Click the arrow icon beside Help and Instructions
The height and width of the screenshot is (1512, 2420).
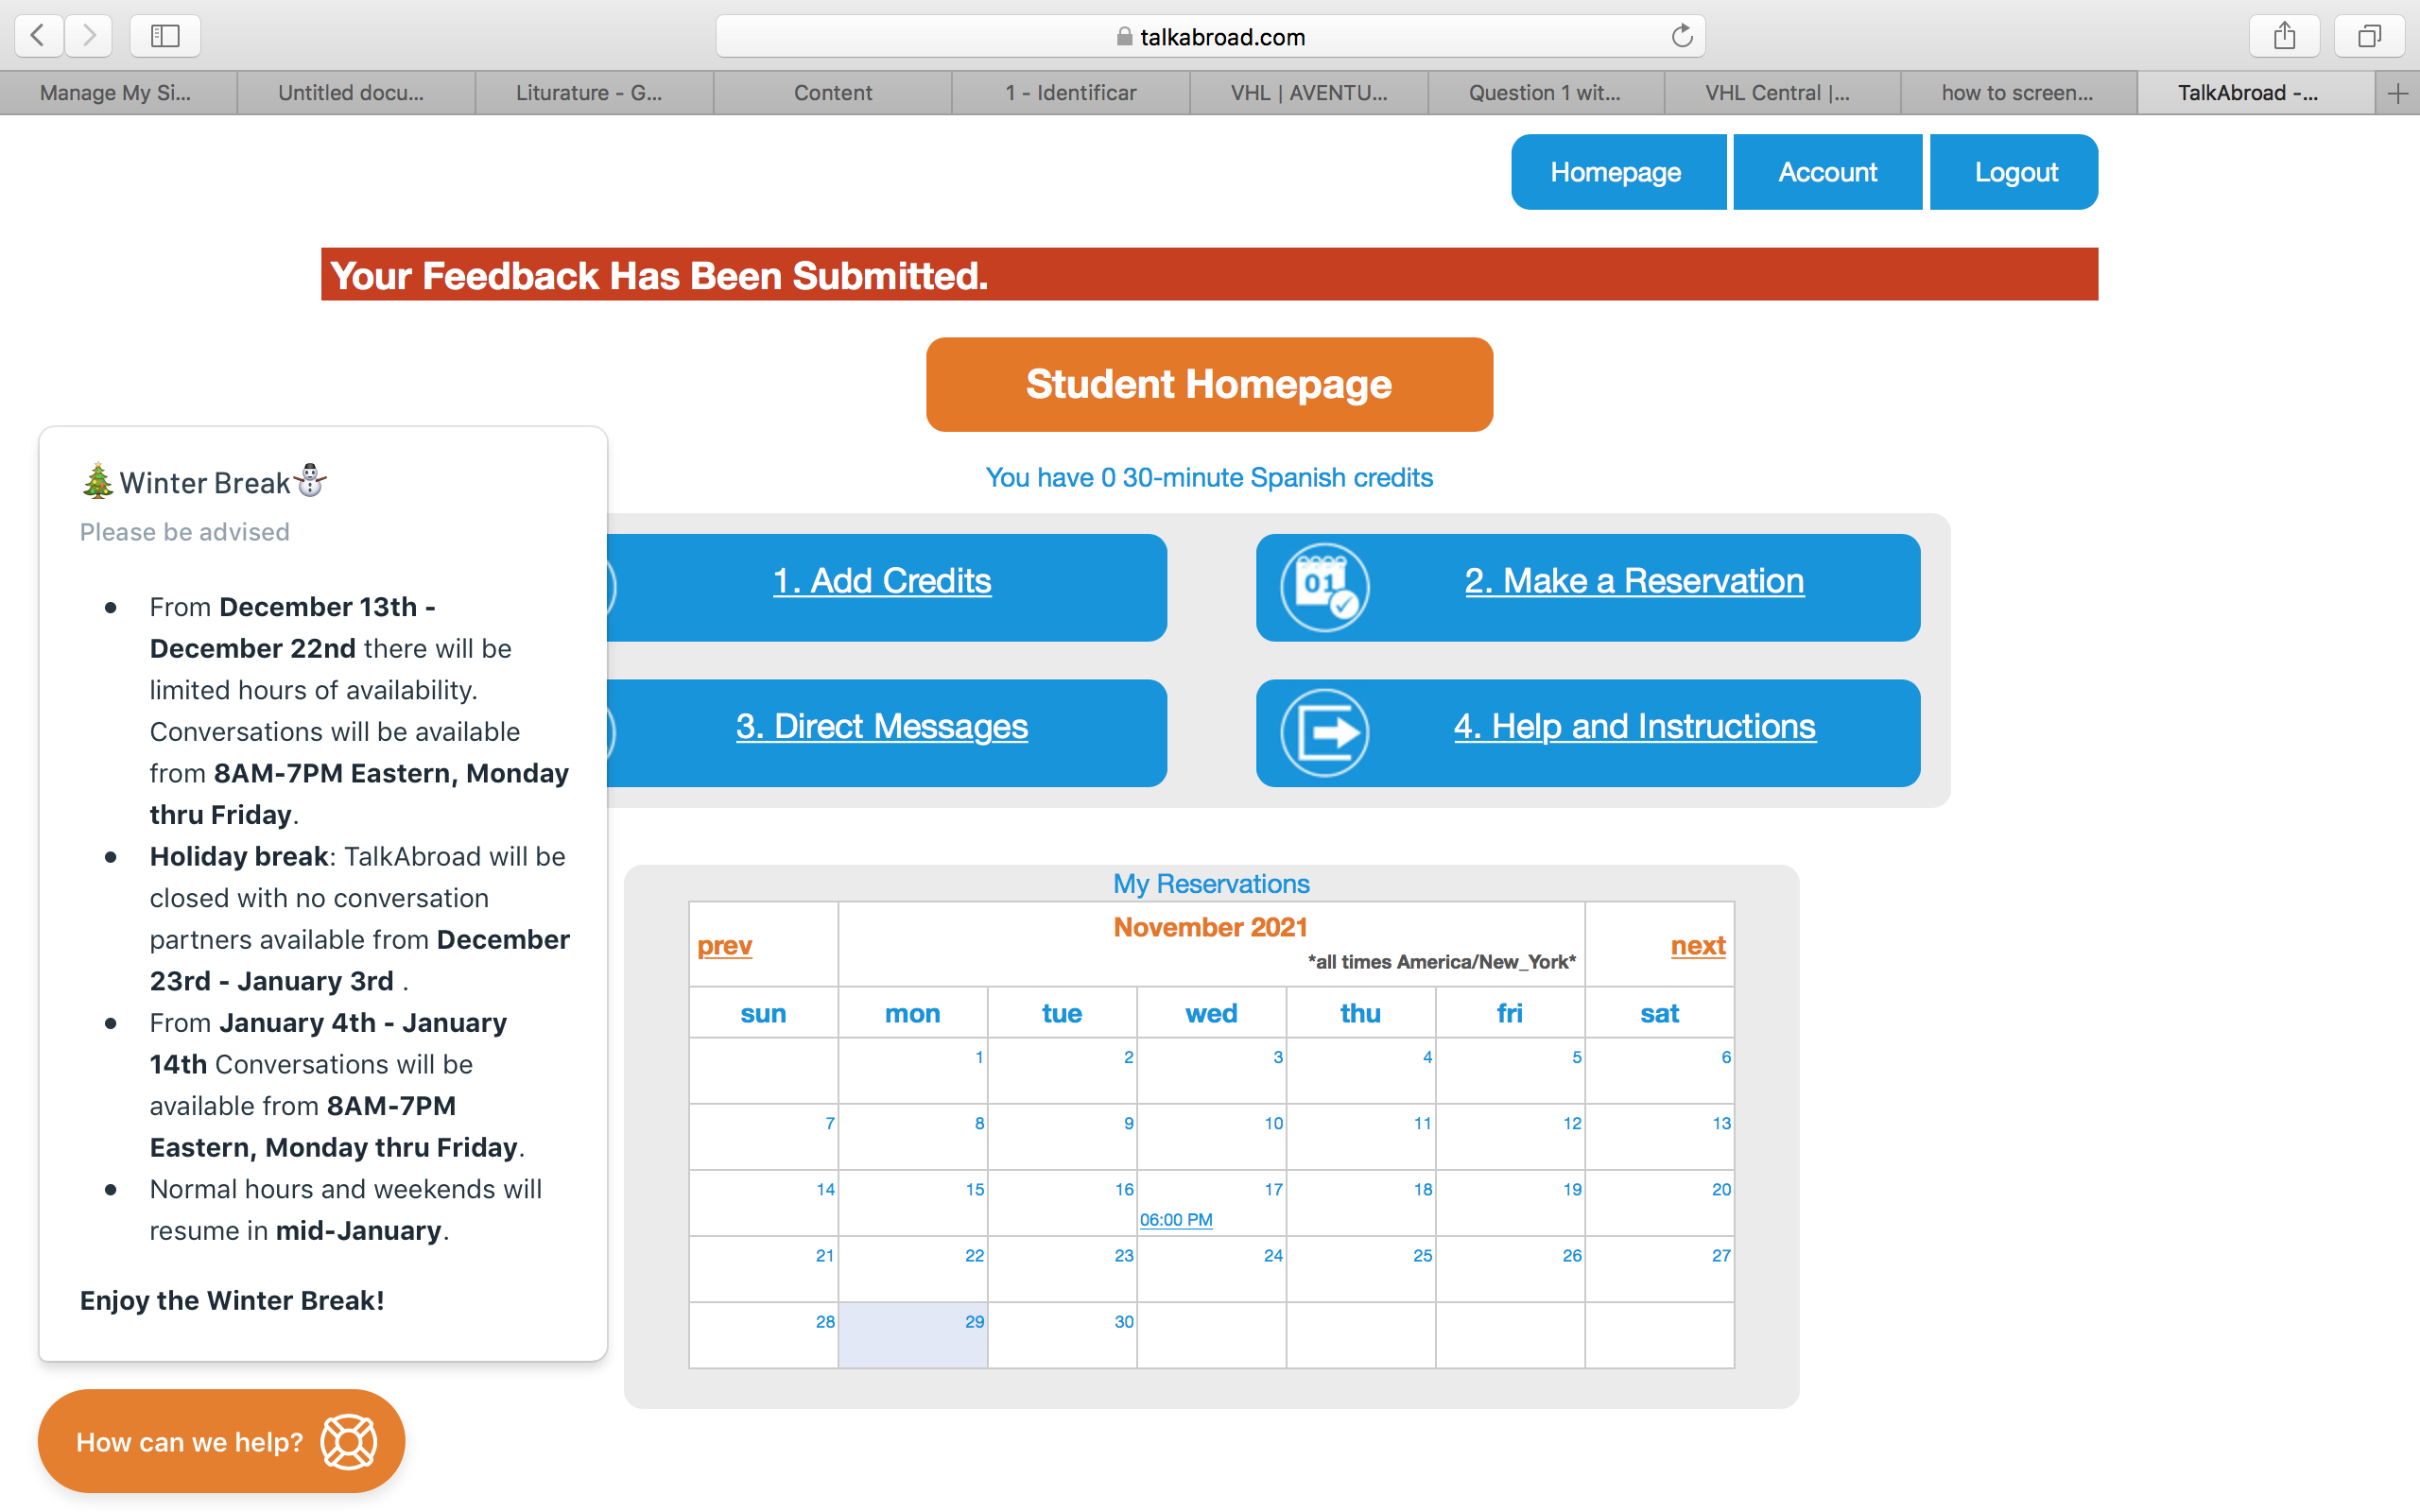1325,733
